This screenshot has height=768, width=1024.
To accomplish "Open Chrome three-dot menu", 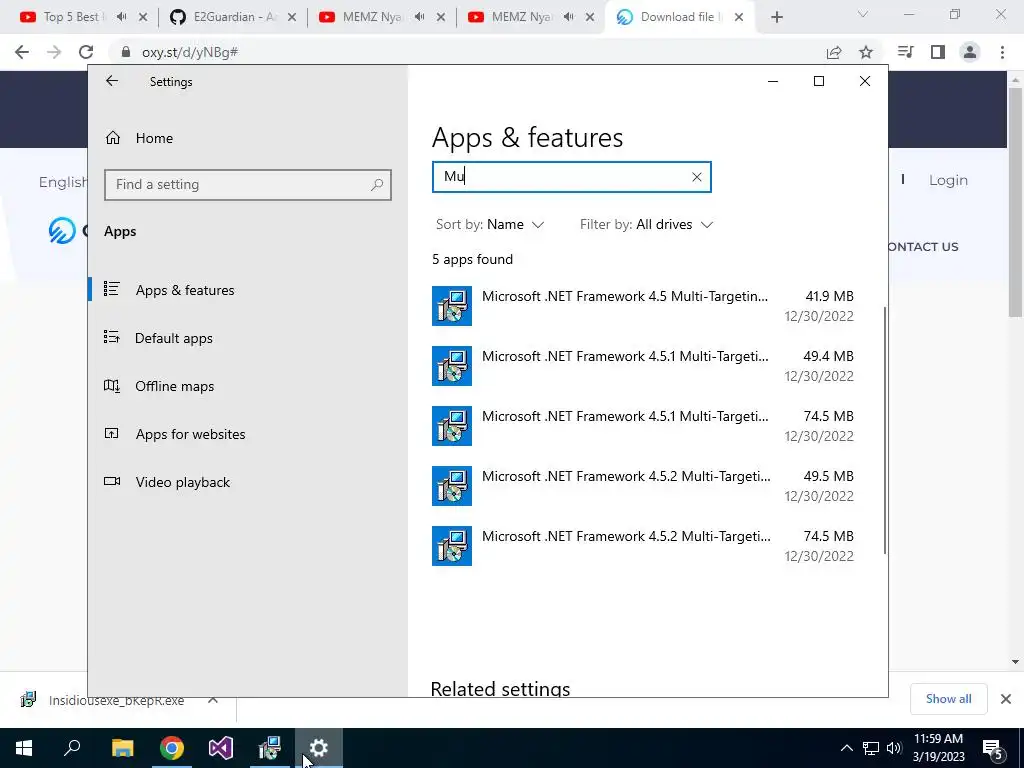I will [1002, 52].
